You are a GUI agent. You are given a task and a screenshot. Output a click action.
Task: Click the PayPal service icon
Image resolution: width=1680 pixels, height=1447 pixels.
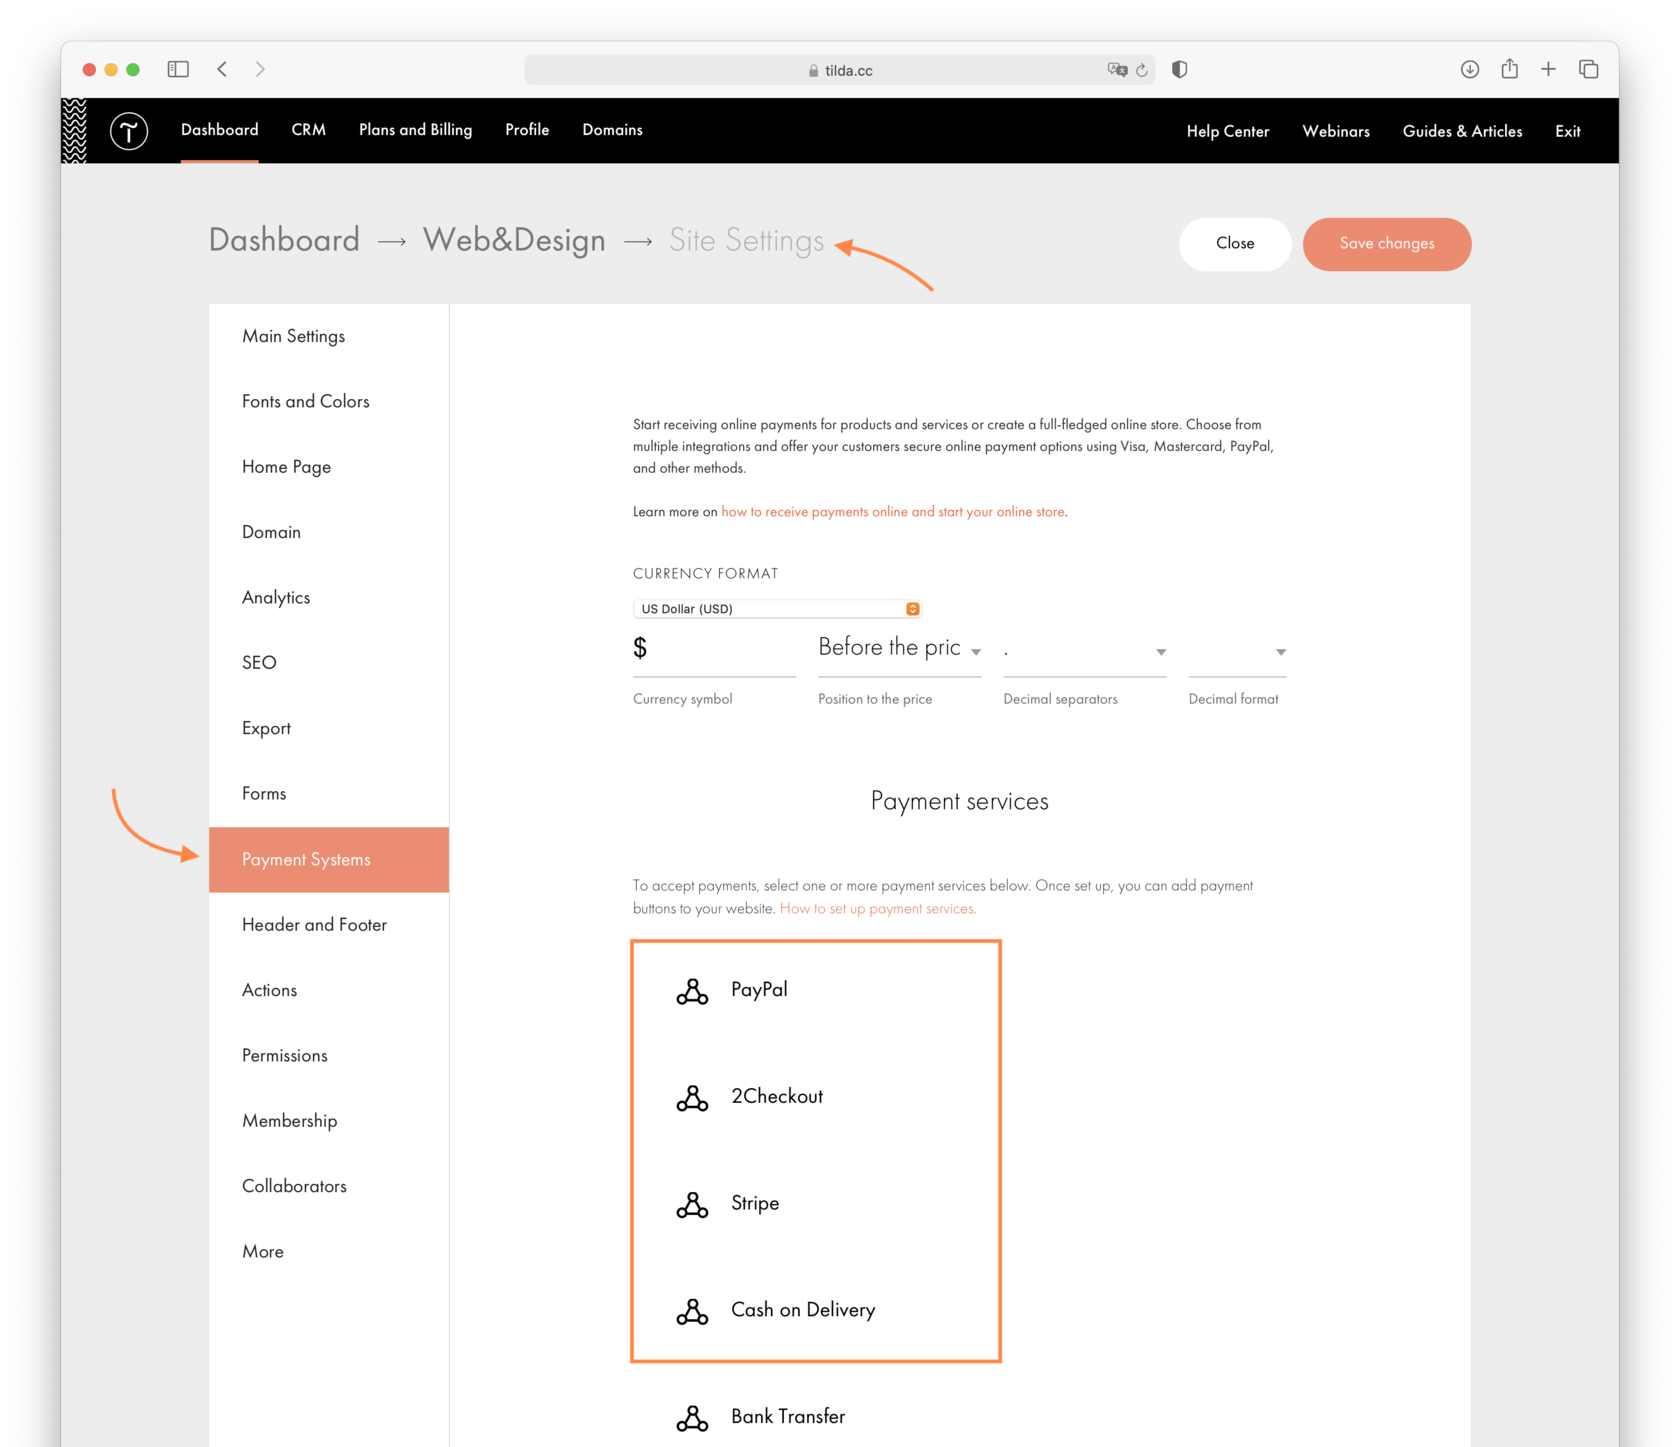[692, 991]
